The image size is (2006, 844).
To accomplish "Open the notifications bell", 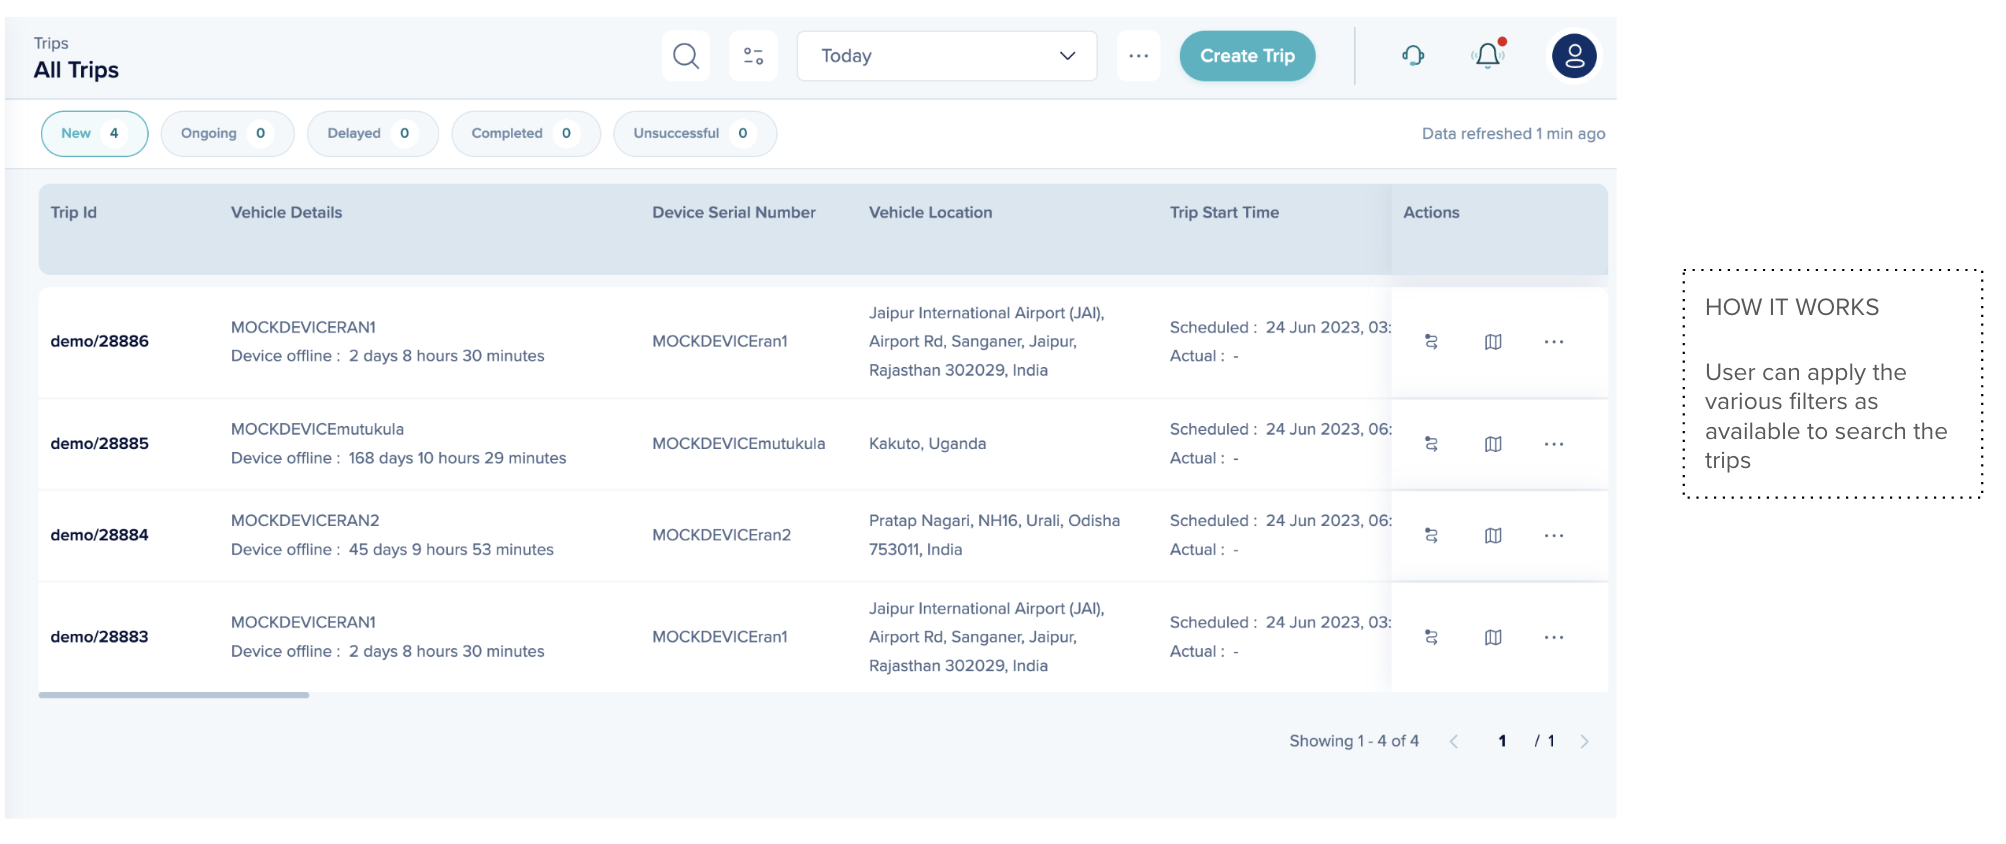I will click(1488, 56).
